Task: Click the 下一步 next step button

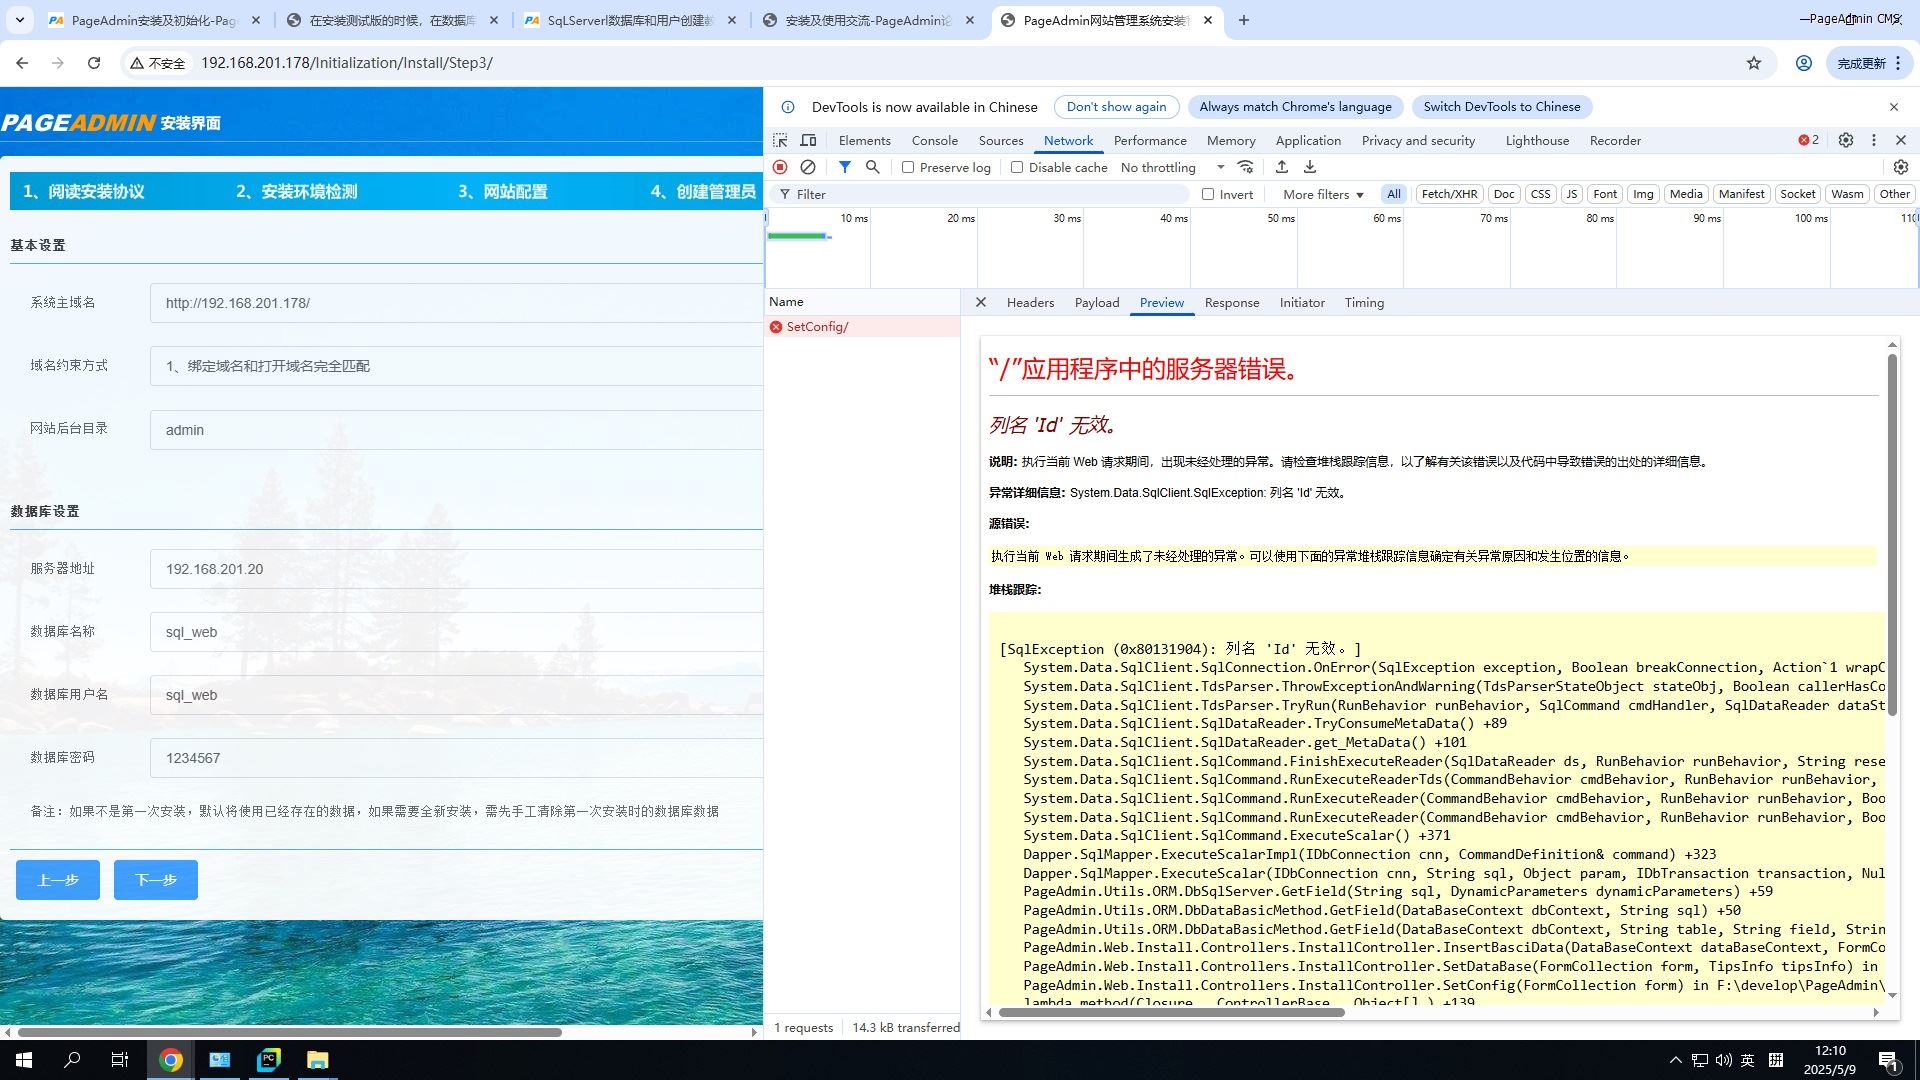Action: (156, 880)
